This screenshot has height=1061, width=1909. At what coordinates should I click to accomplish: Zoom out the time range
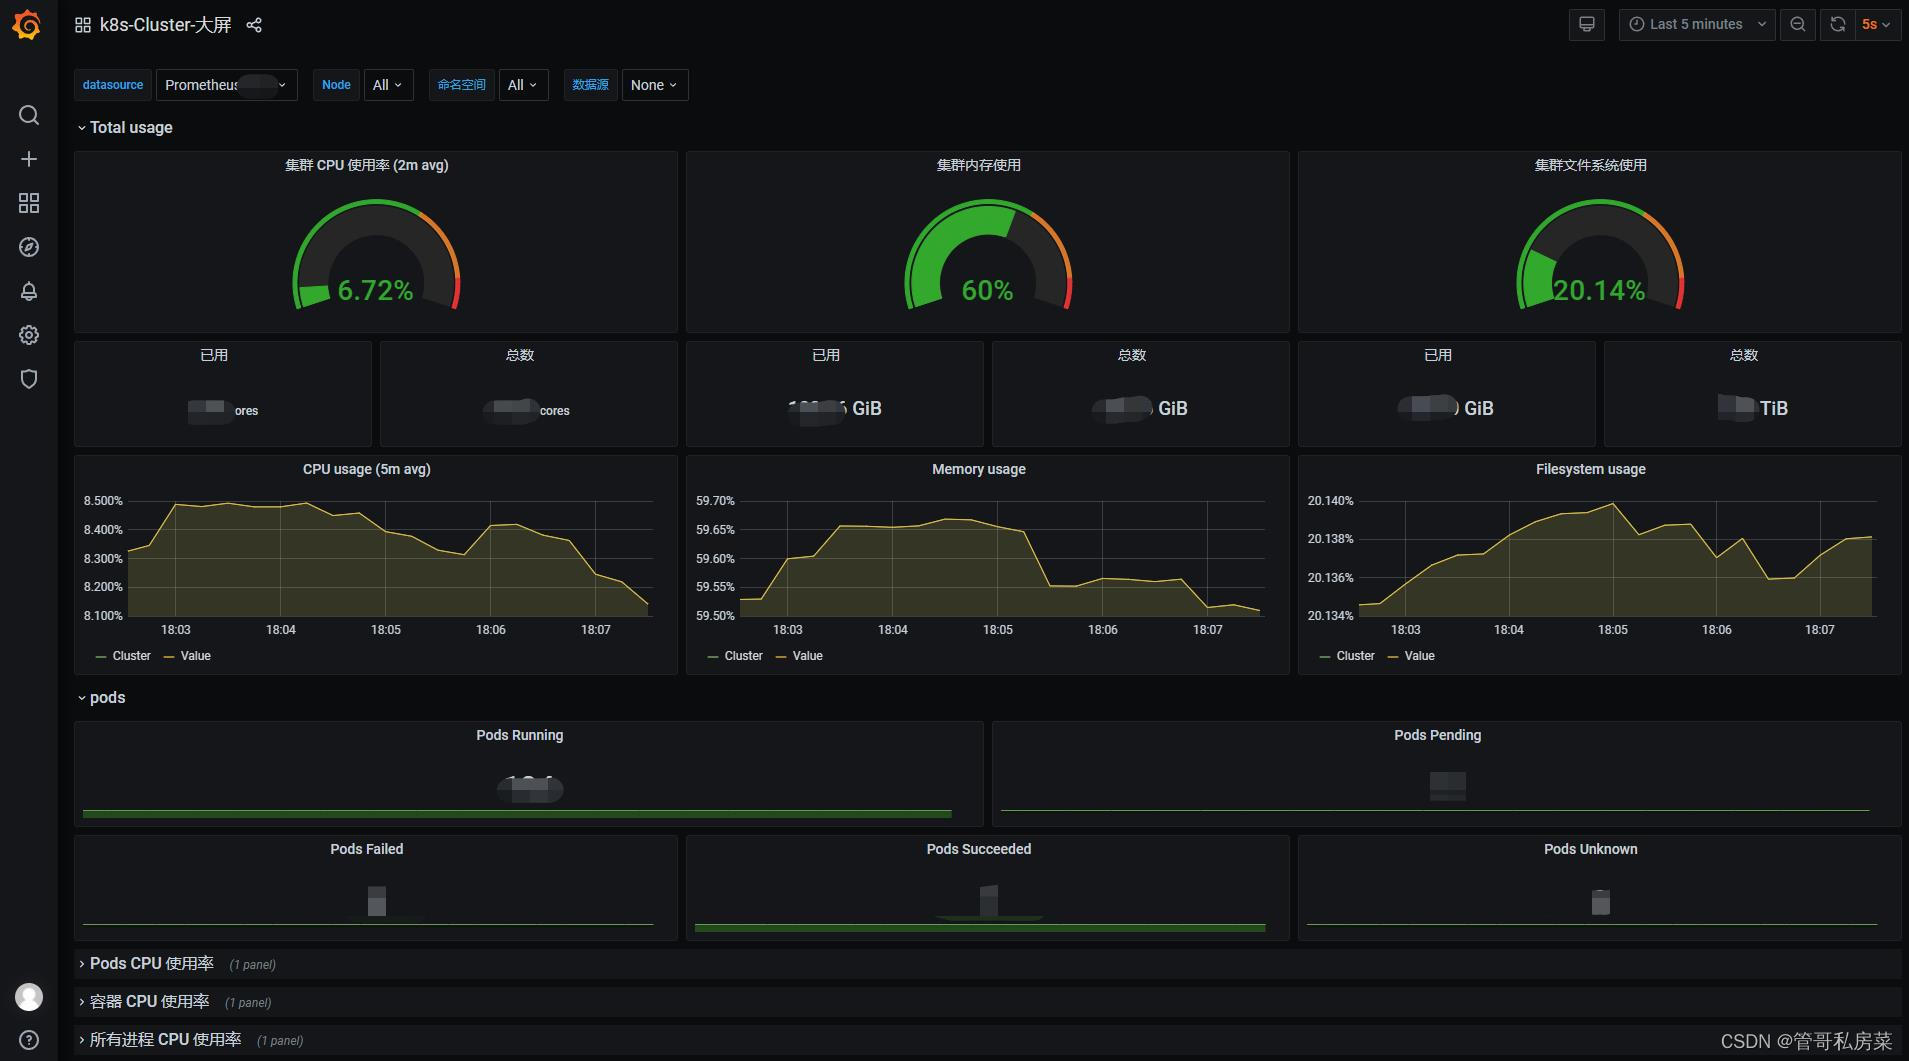click(x=1797, y=24)
